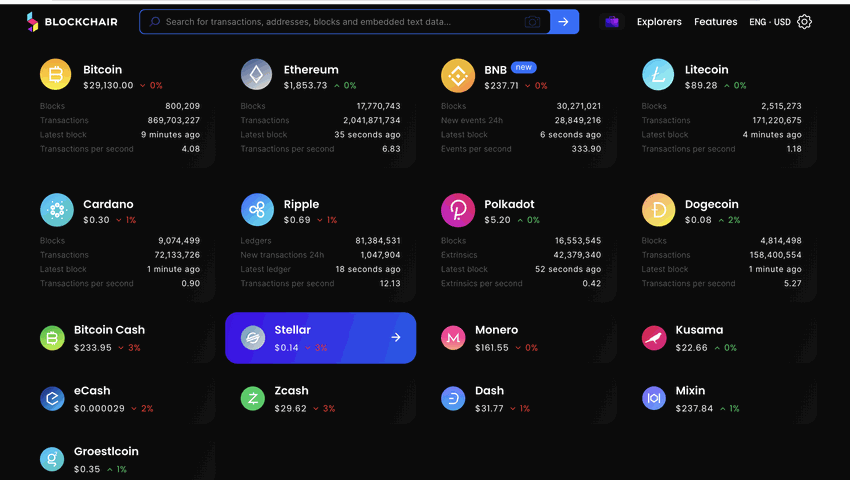
Task: Open the Ethereum diamond logo icon
Action: point(256,74)
